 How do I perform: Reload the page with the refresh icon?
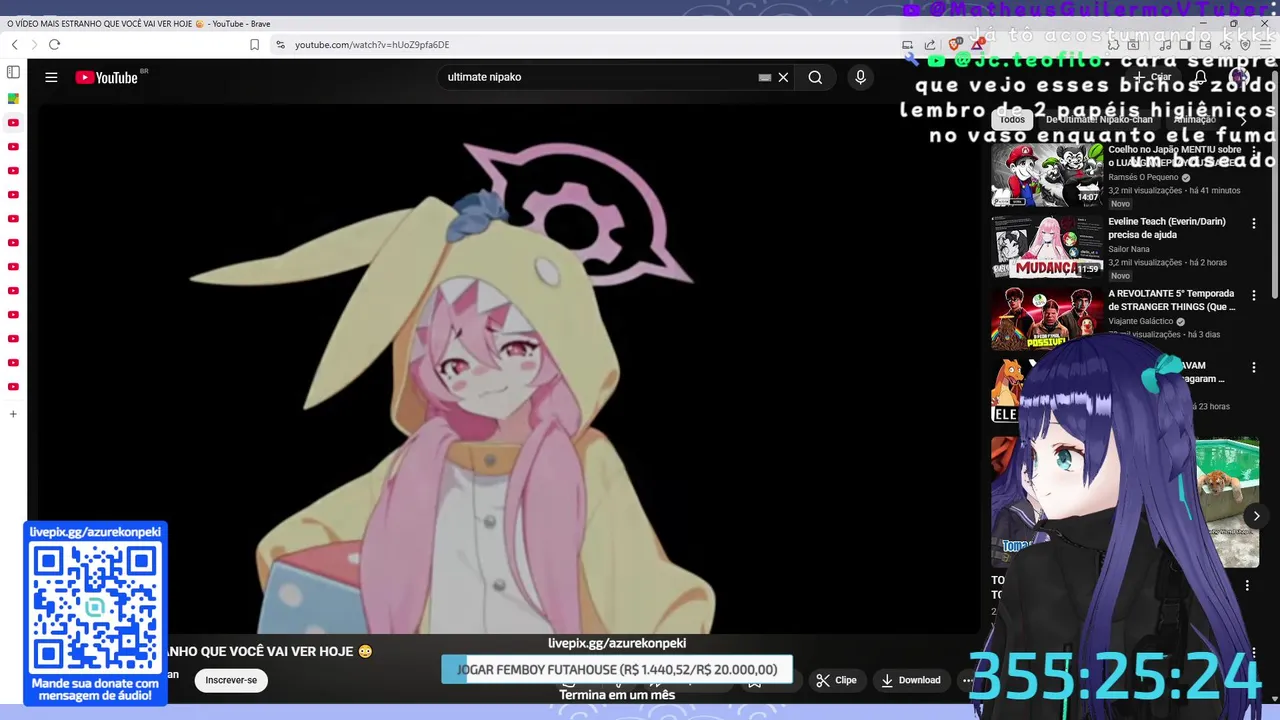coord(54,45)
